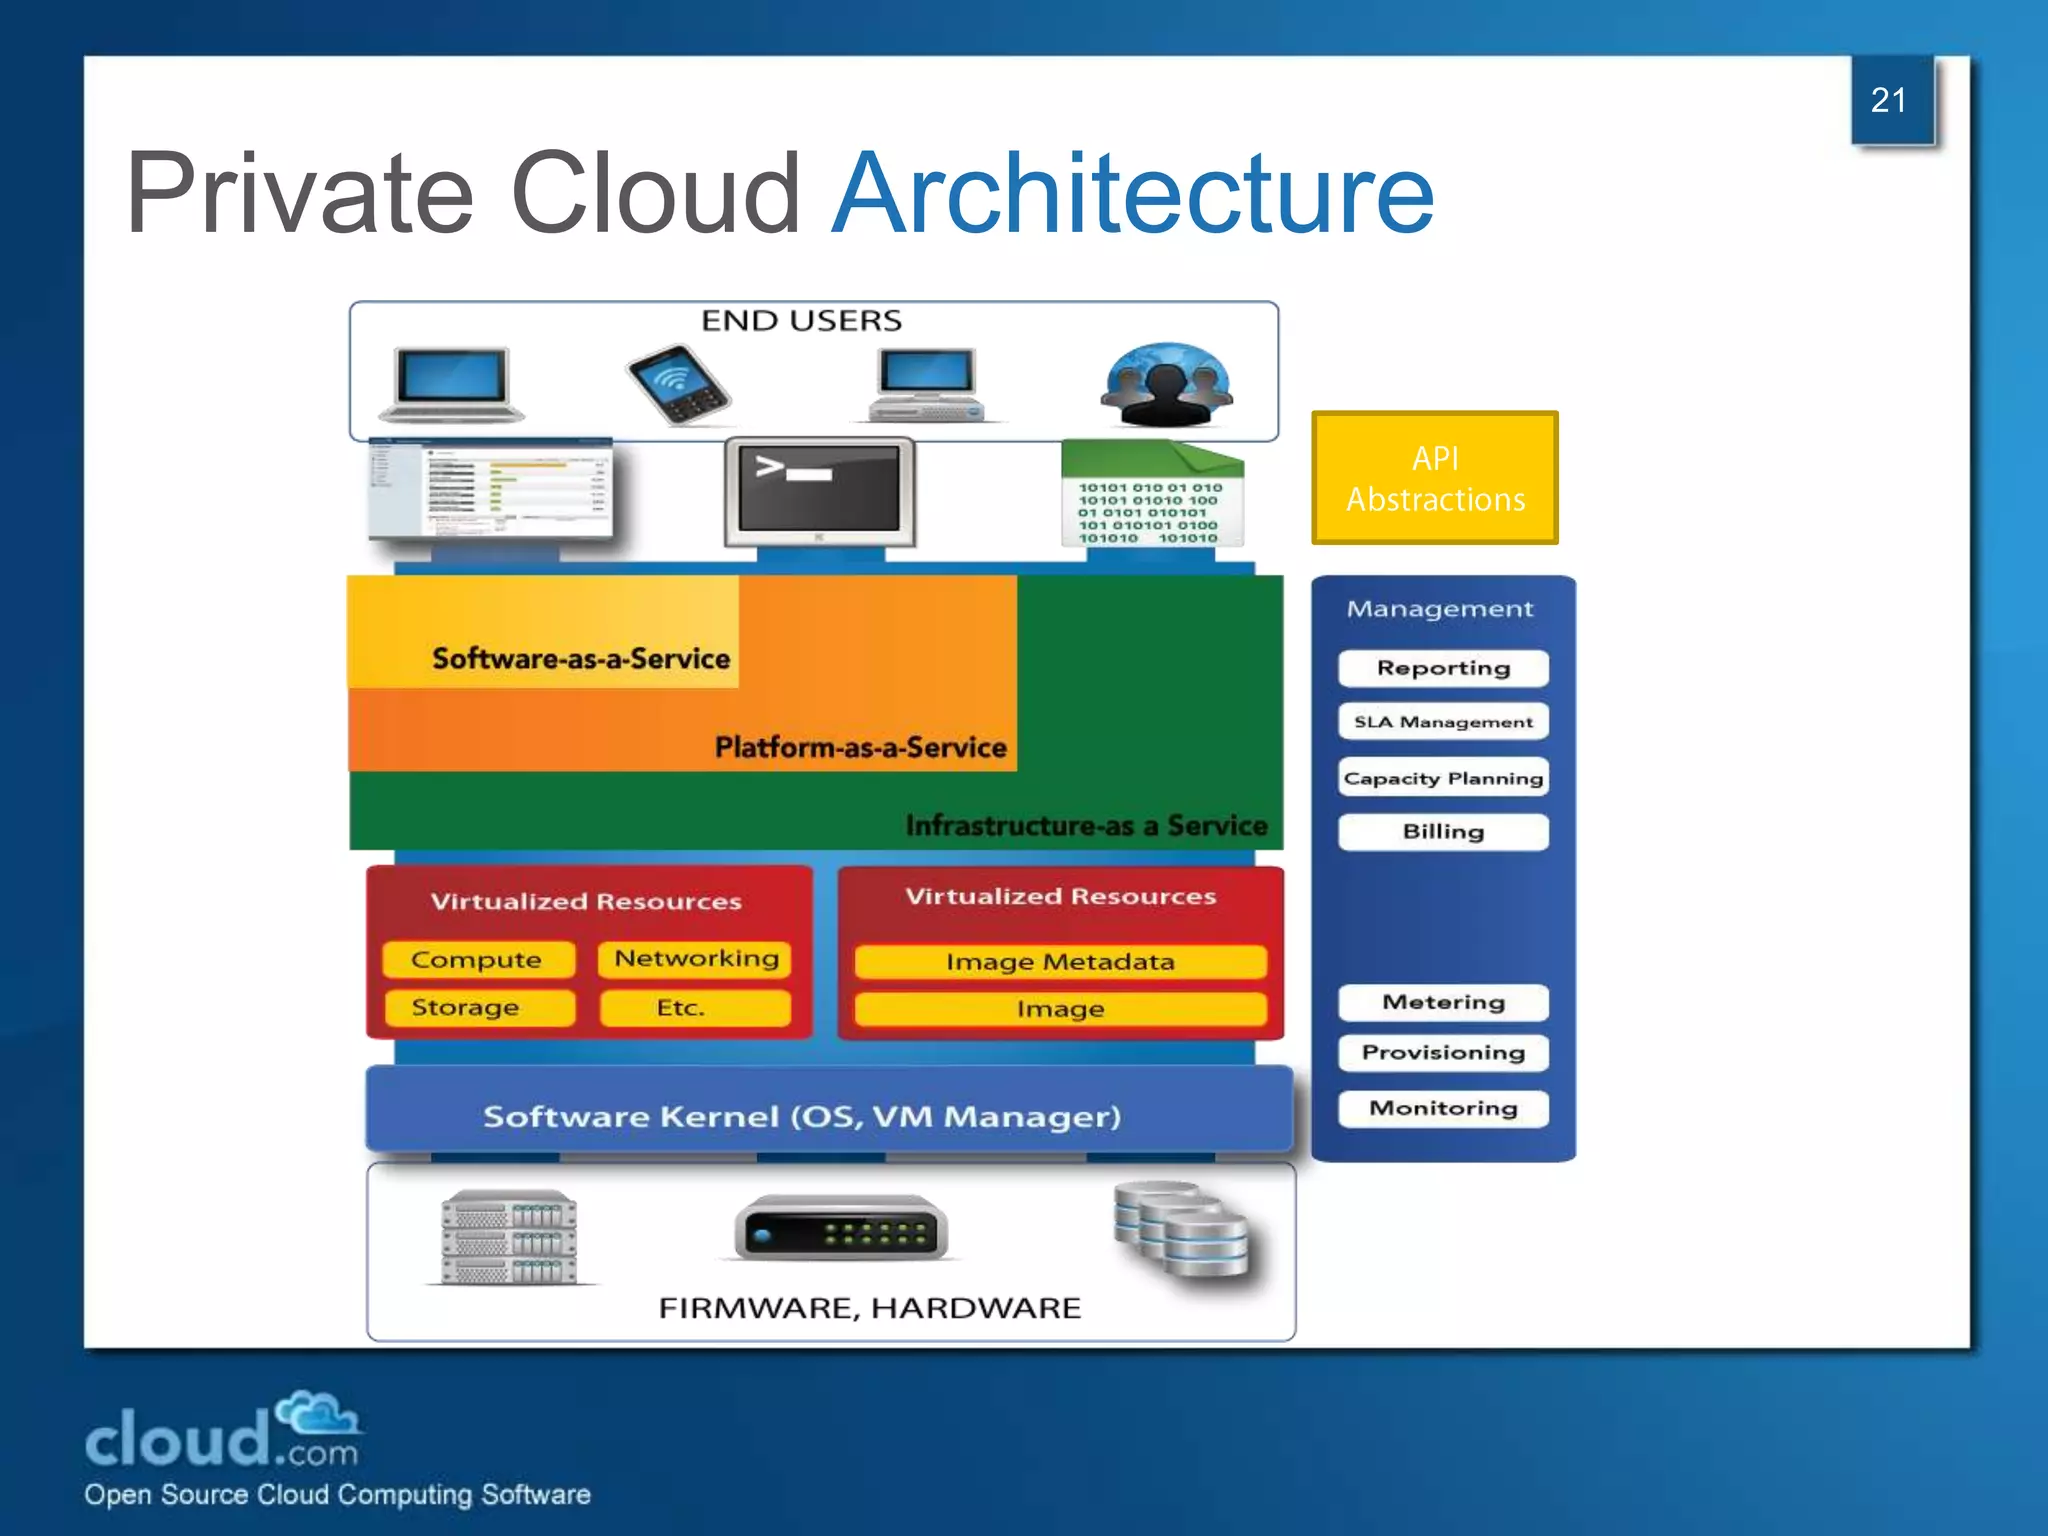This screenshot has height=1536, width=2048.
Task: Click the Management panel heading
Action: pyautogui.click(x=1440, y=609)
